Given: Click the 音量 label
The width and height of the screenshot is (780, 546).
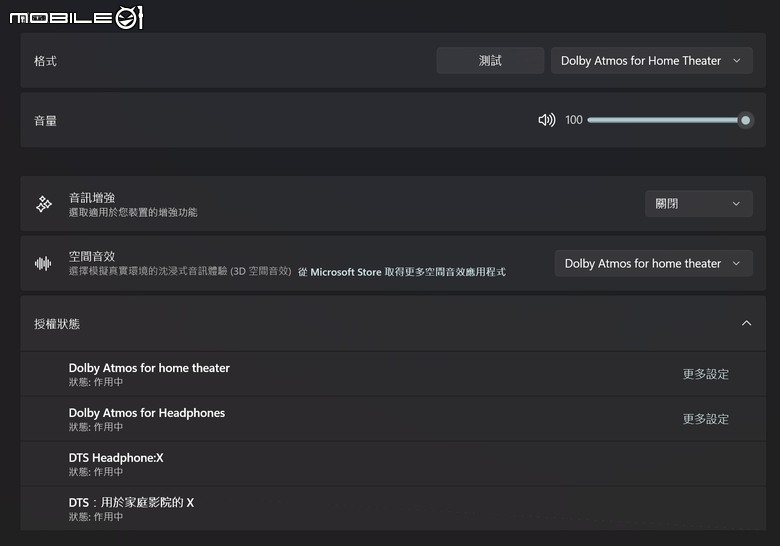Looking at the screenshot, I should (x=45, y=121).
